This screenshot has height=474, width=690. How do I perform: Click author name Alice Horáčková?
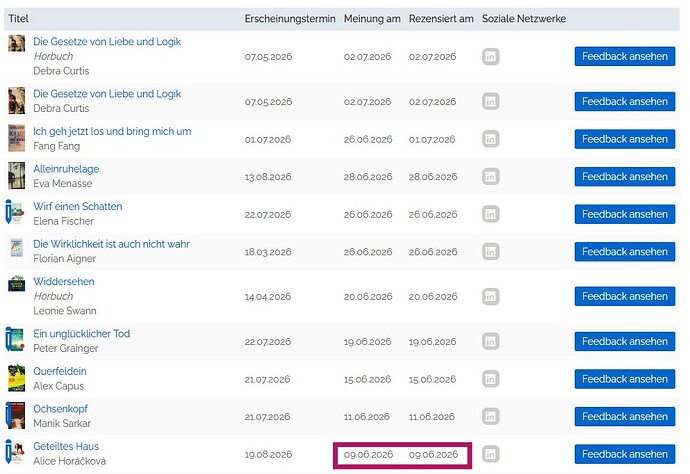pyautogui.click(x=70, y=461)
